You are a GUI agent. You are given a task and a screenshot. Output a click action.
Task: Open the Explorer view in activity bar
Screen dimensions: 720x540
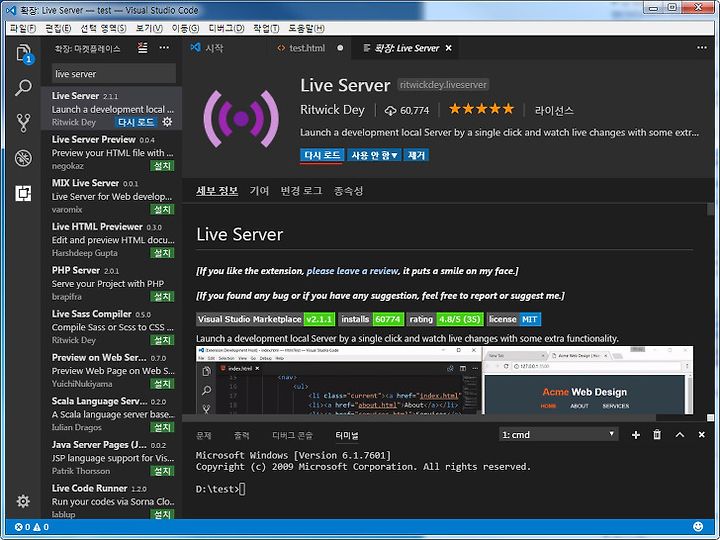(23, 54)
